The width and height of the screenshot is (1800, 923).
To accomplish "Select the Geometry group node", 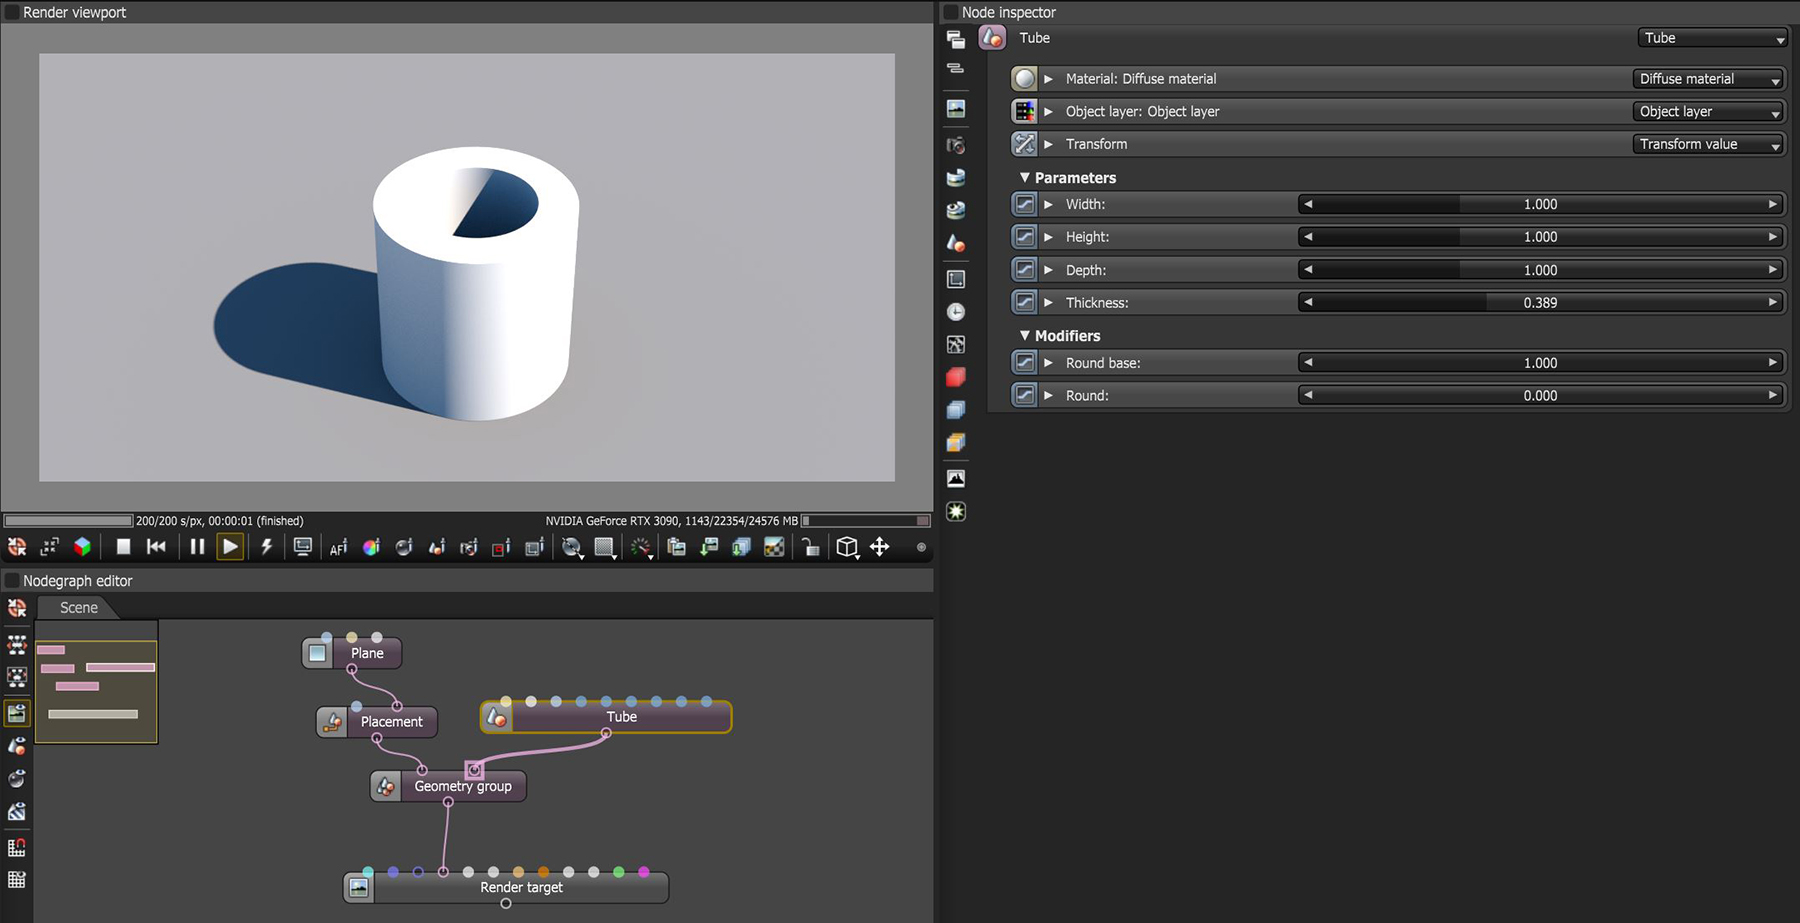I will 448,786.
